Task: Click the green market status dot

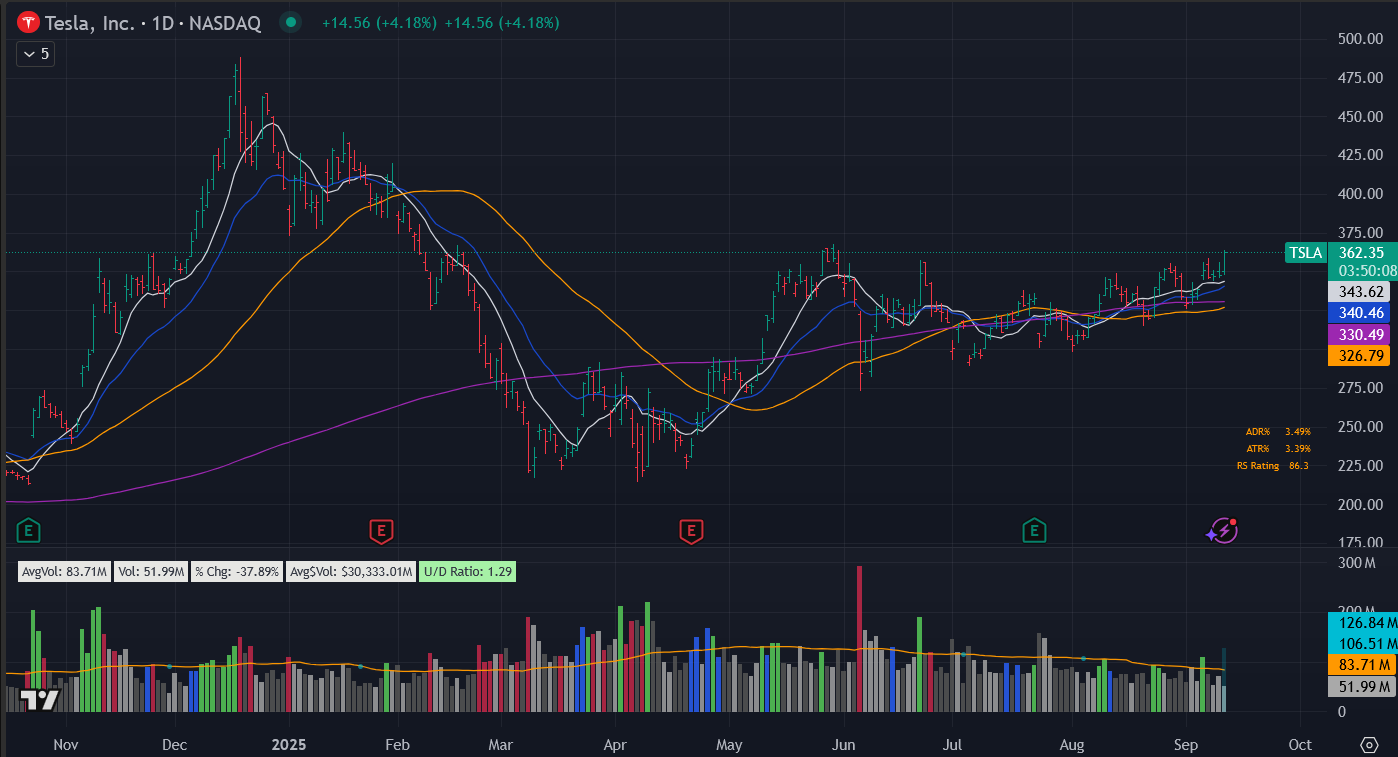Action: [x=290, y=22]
